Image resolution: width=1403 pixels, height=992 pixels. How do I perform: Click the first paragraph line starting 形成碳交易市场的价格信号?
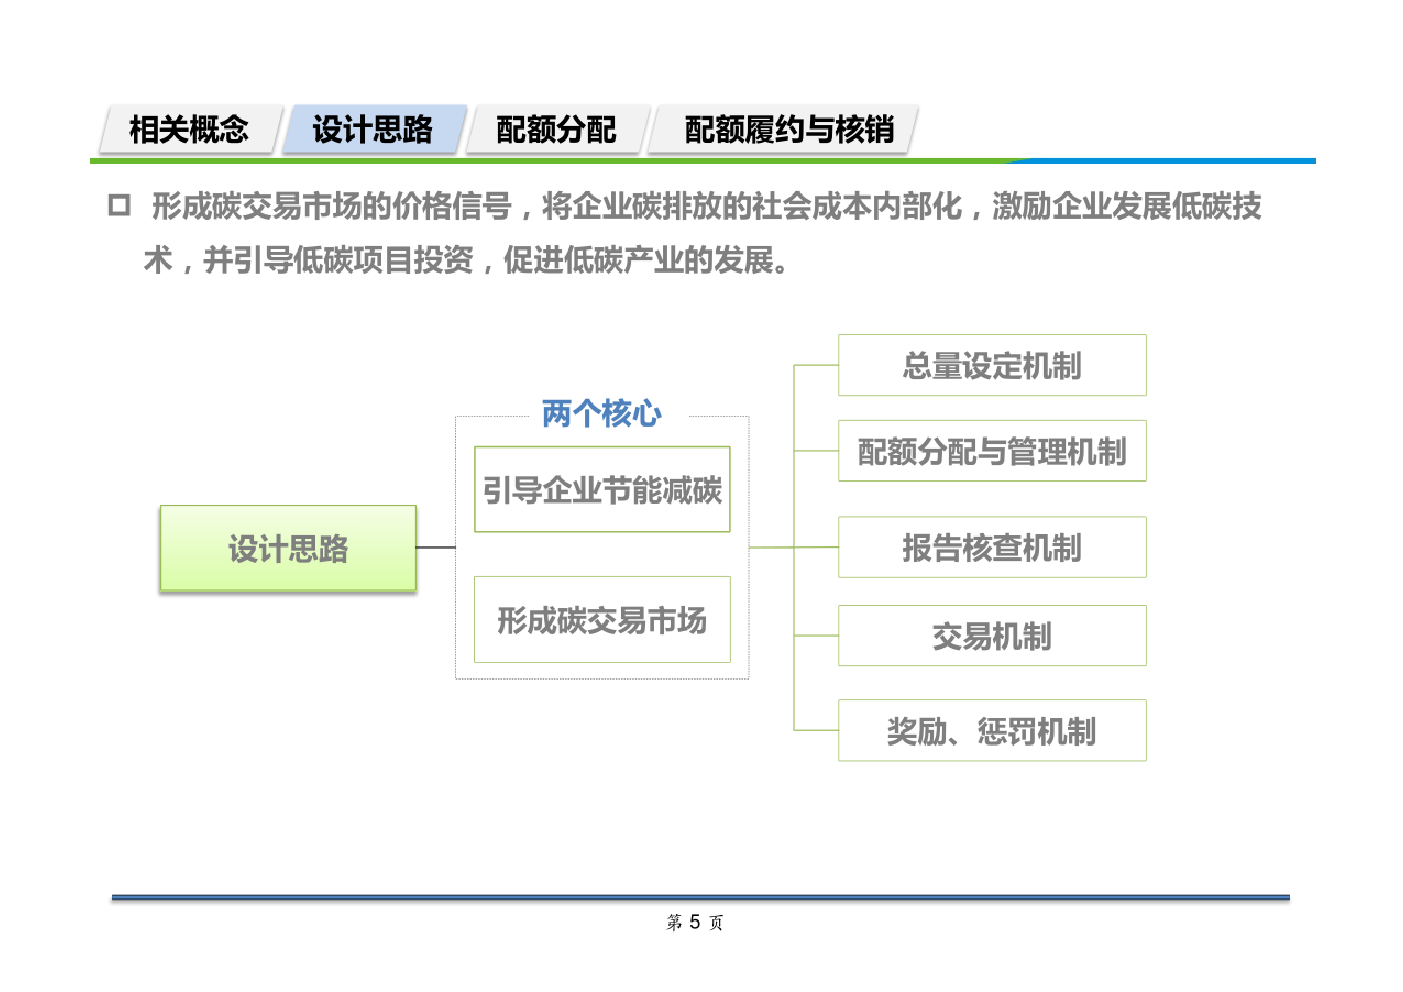pyautogui.click(x=705, y=207)
